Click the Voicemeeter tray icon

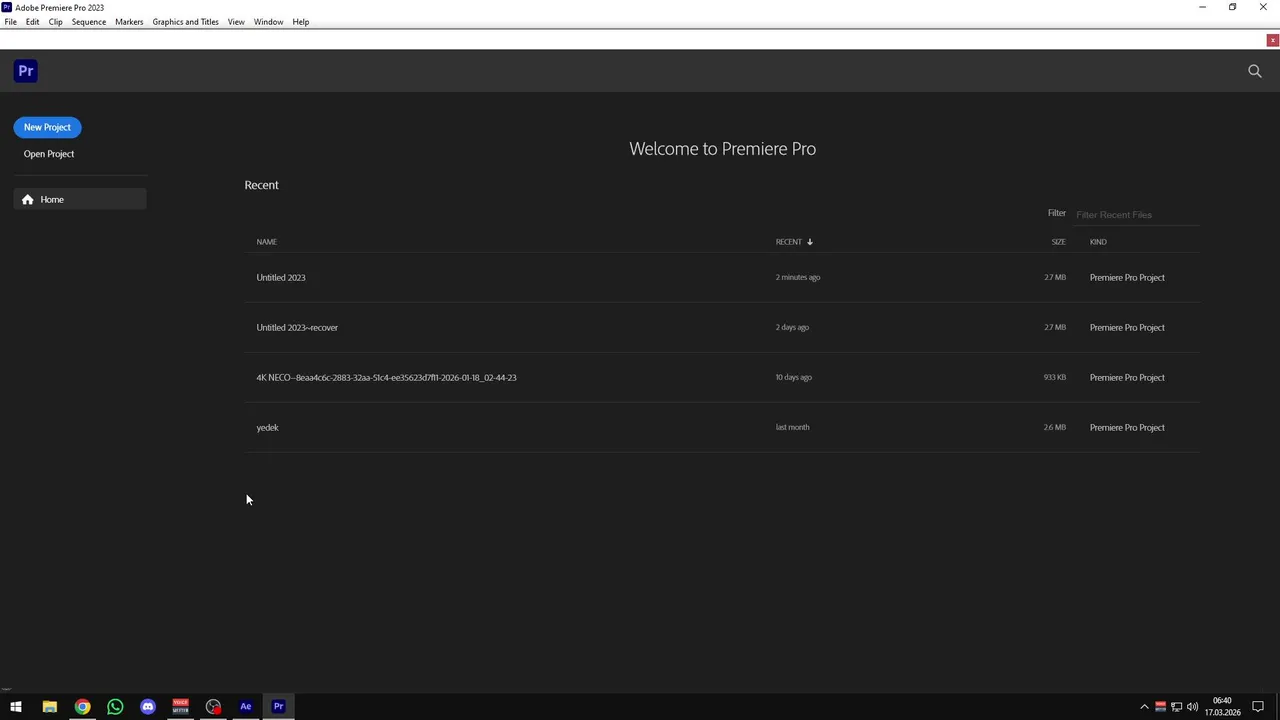point(1160,707)
